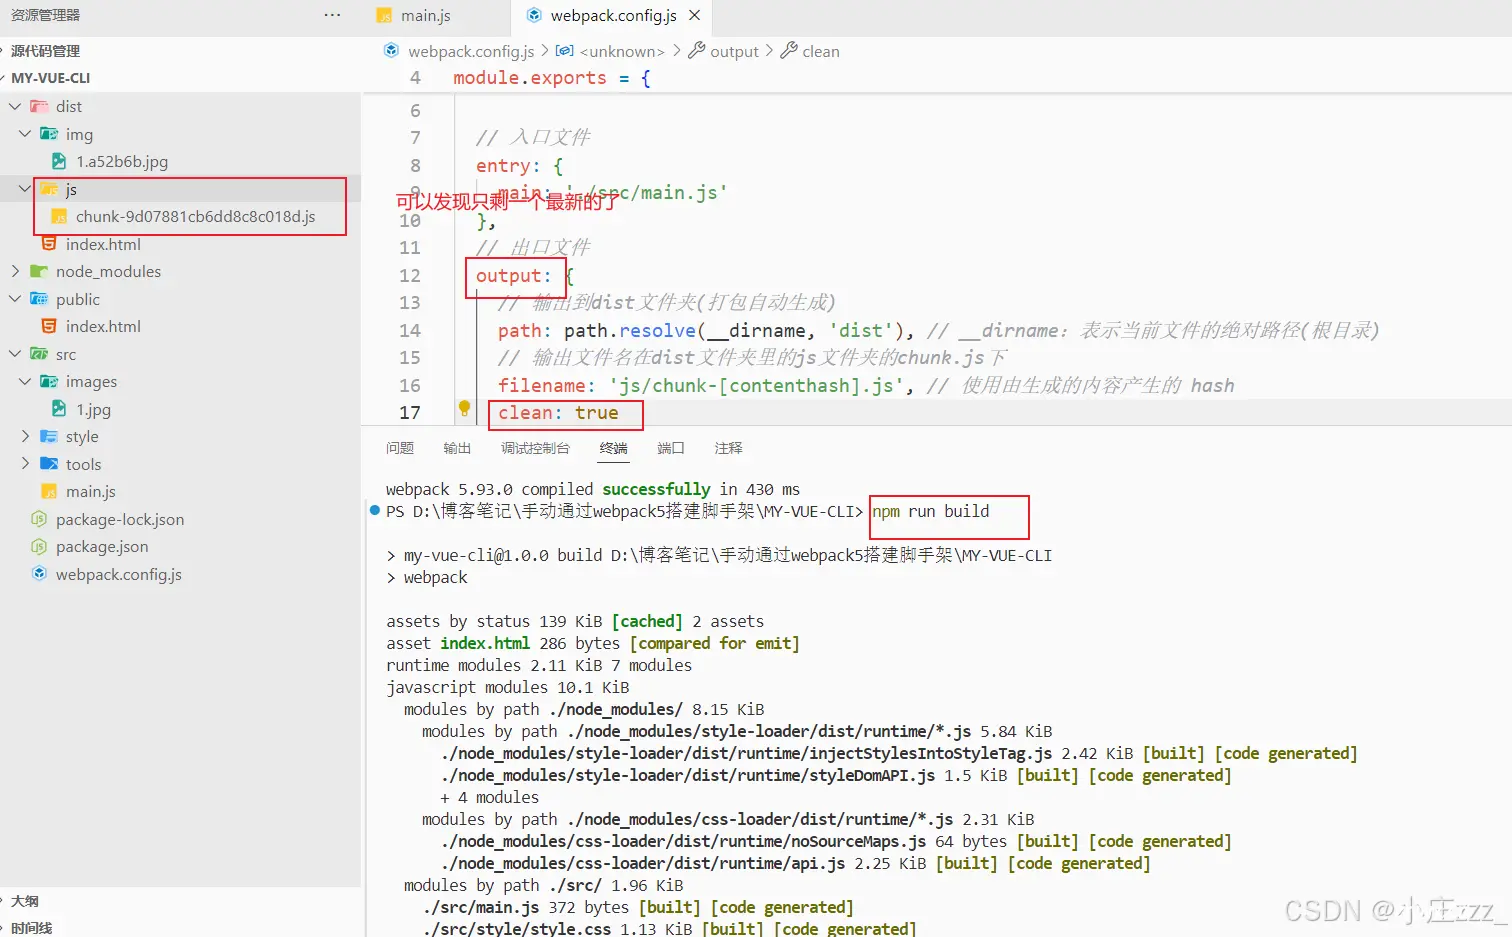Click the tools folder icon
Screen dimensions: 1512x937
(49, 464)
